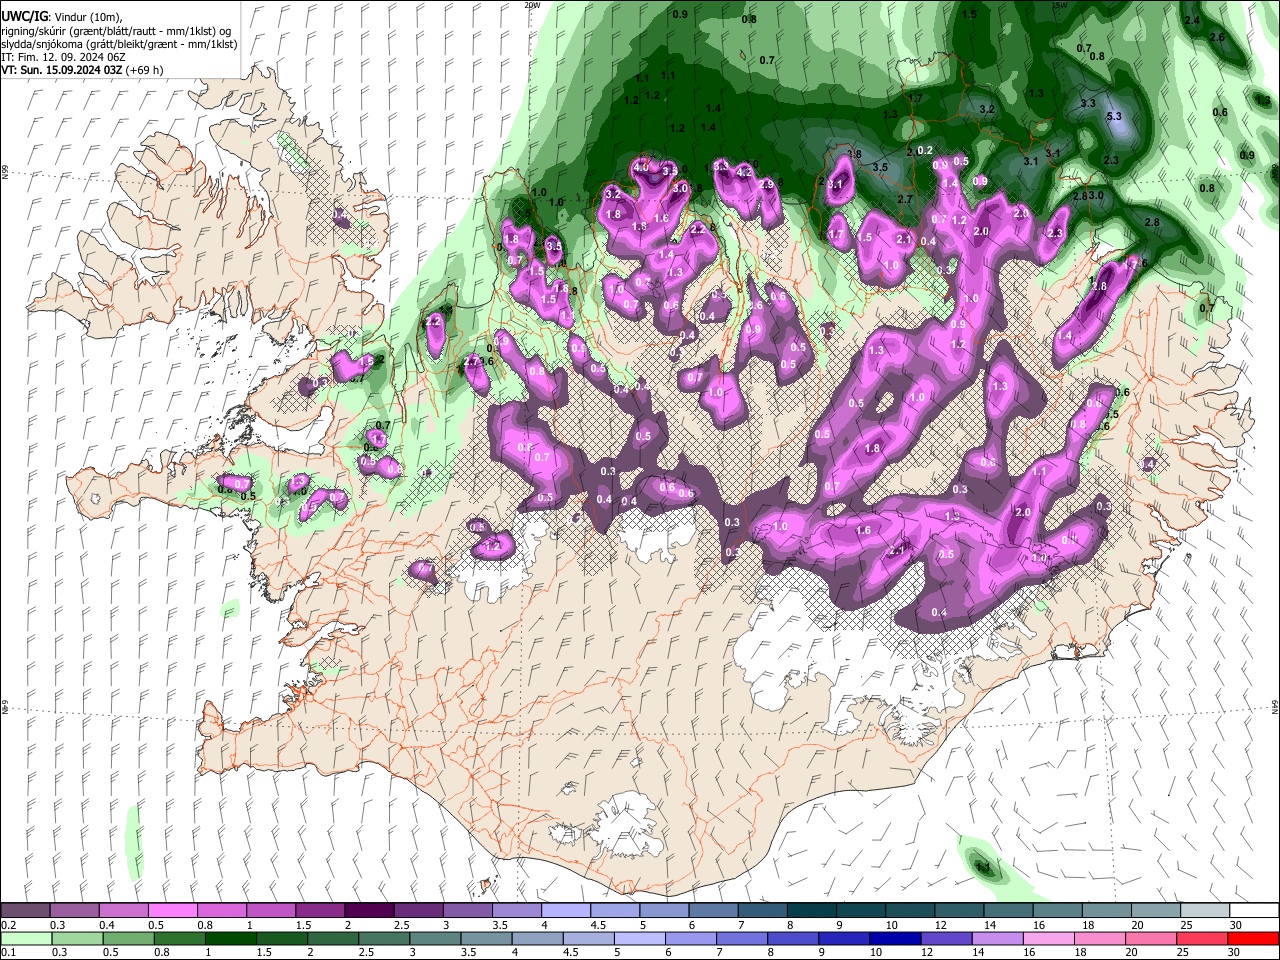1280x960 pixels.
Task: Select the "IT: Fim. 12. 09. 2024 06Z" line
Action: [x=63, y=57]
